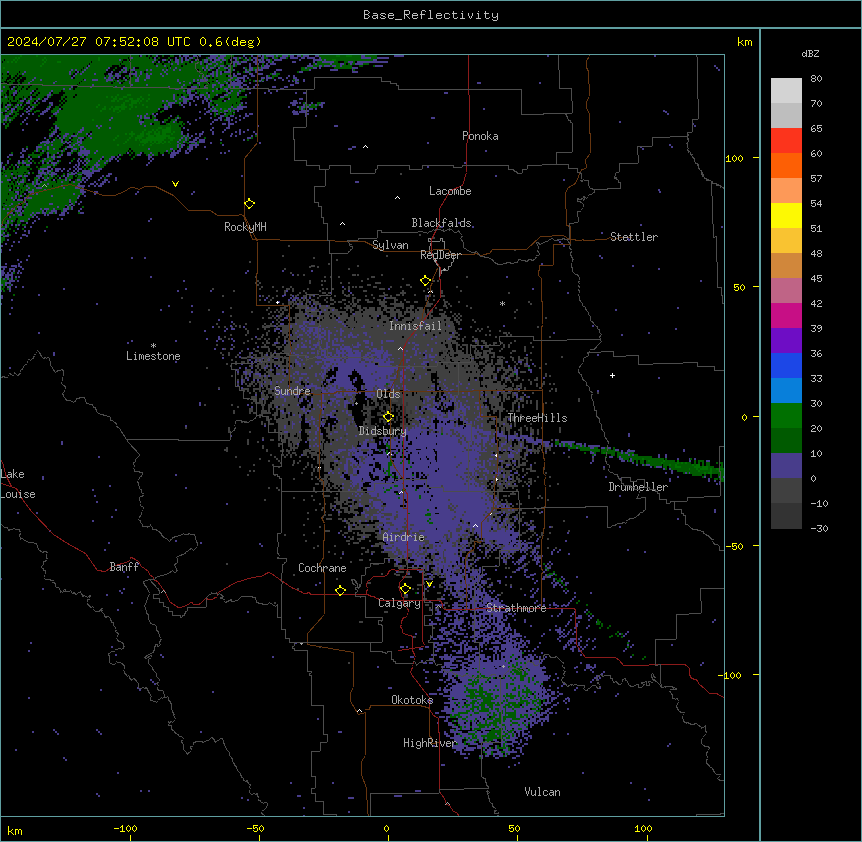Click the Base_Reflectivity title text
This screenshot has width=862, height=842.
tap(431, 15)
